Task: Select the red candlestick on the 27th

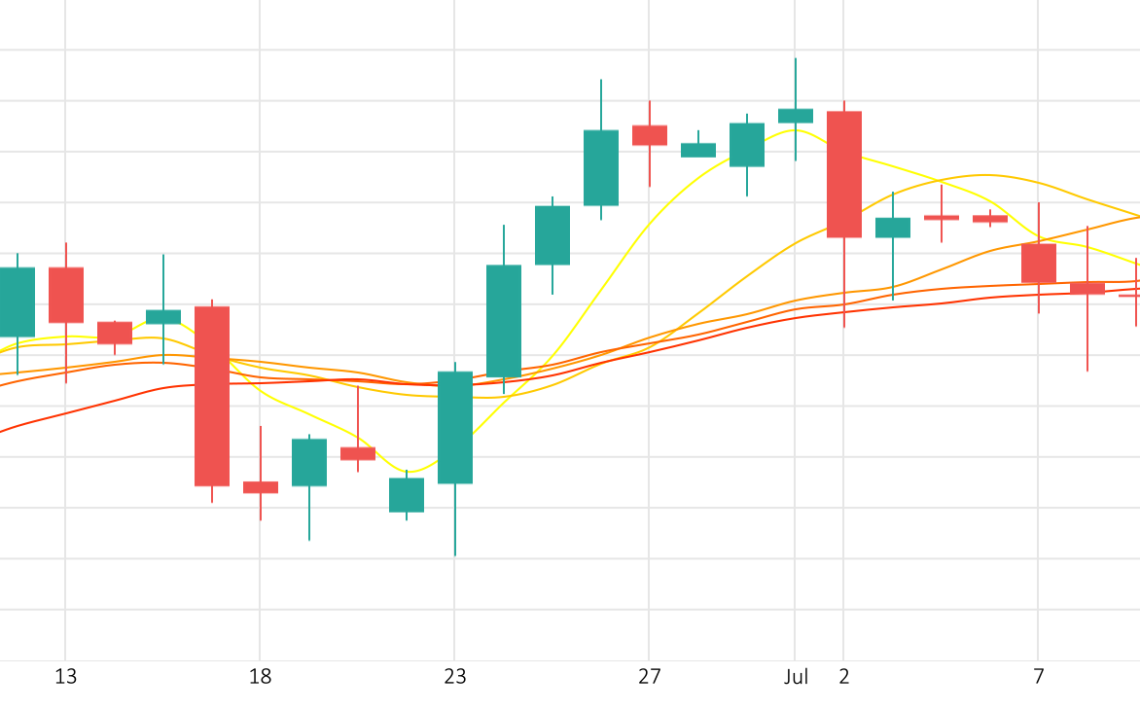Action: (x=650, y=135)
